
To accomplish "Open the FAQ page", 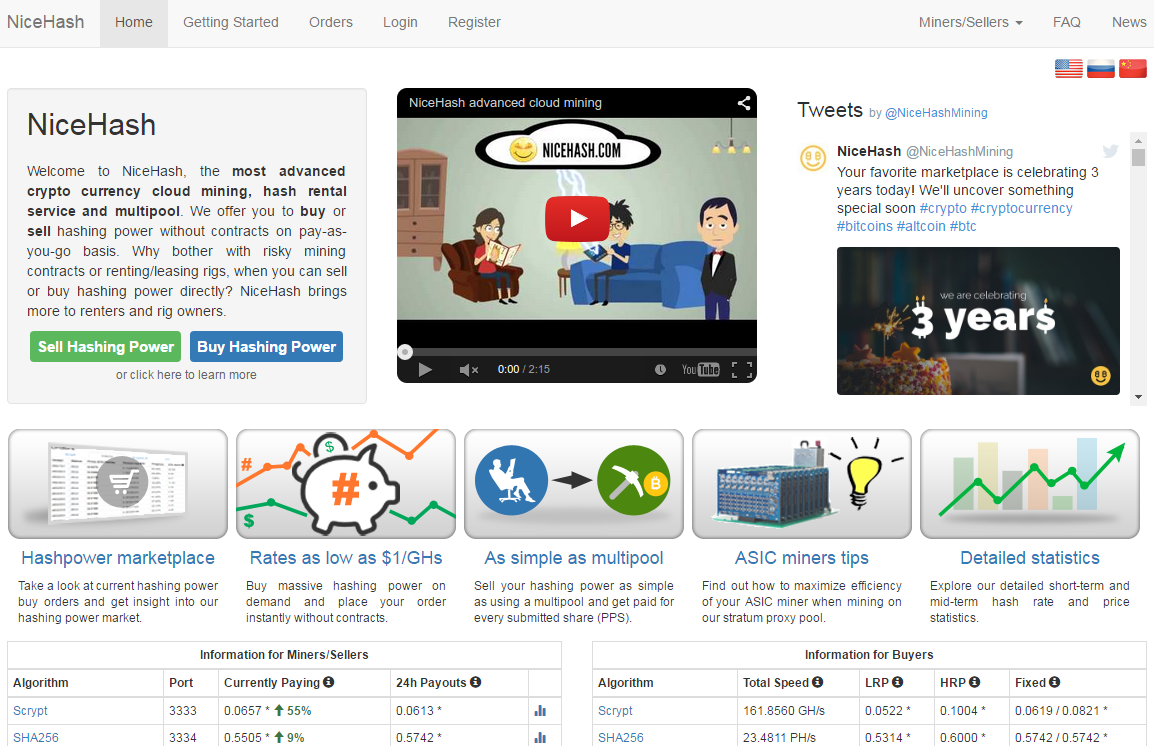I will [x=1067, y=22].
